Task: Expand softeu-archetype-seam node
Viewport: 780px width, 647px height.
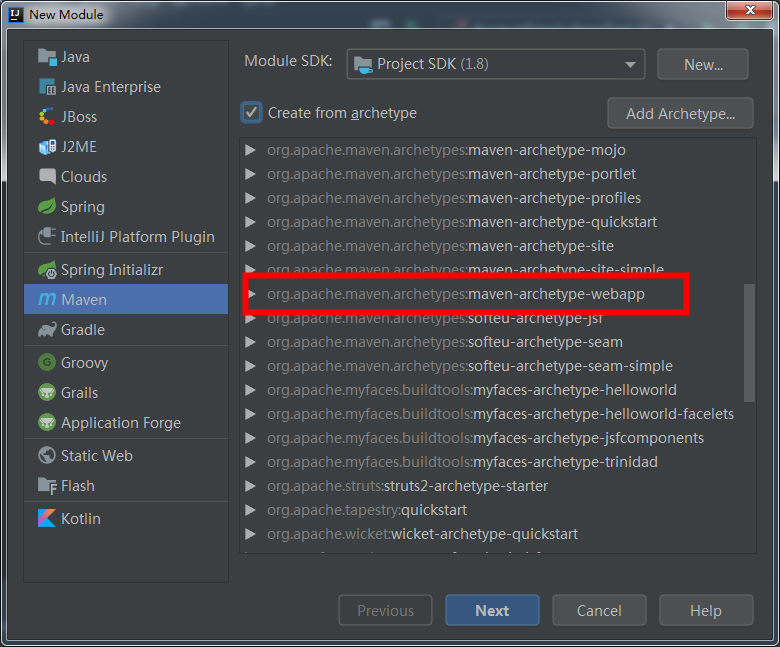Action: 251,342
